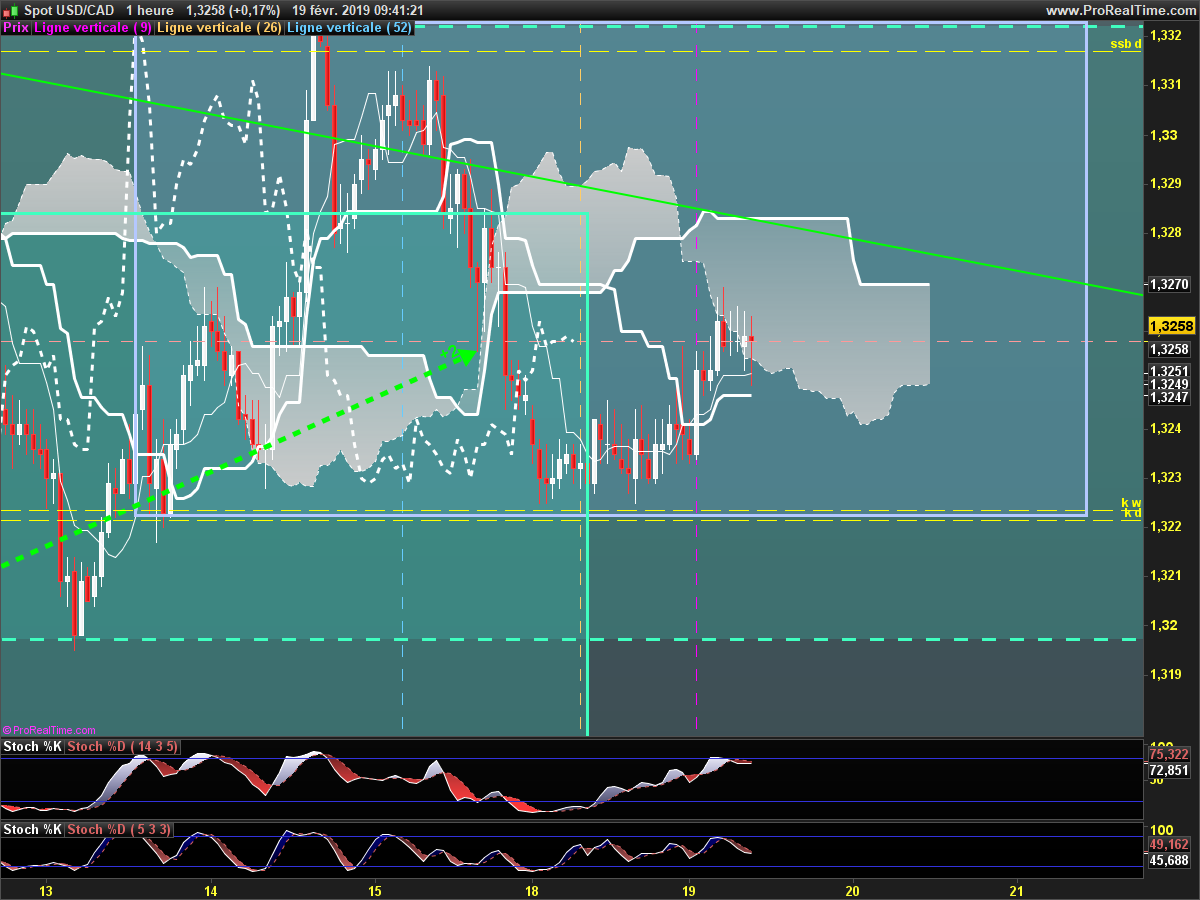Select the Stoch %D (14 3 5) label
Image resolution: width=1200 pixels, height=900 pixels.
pos(123,747)
